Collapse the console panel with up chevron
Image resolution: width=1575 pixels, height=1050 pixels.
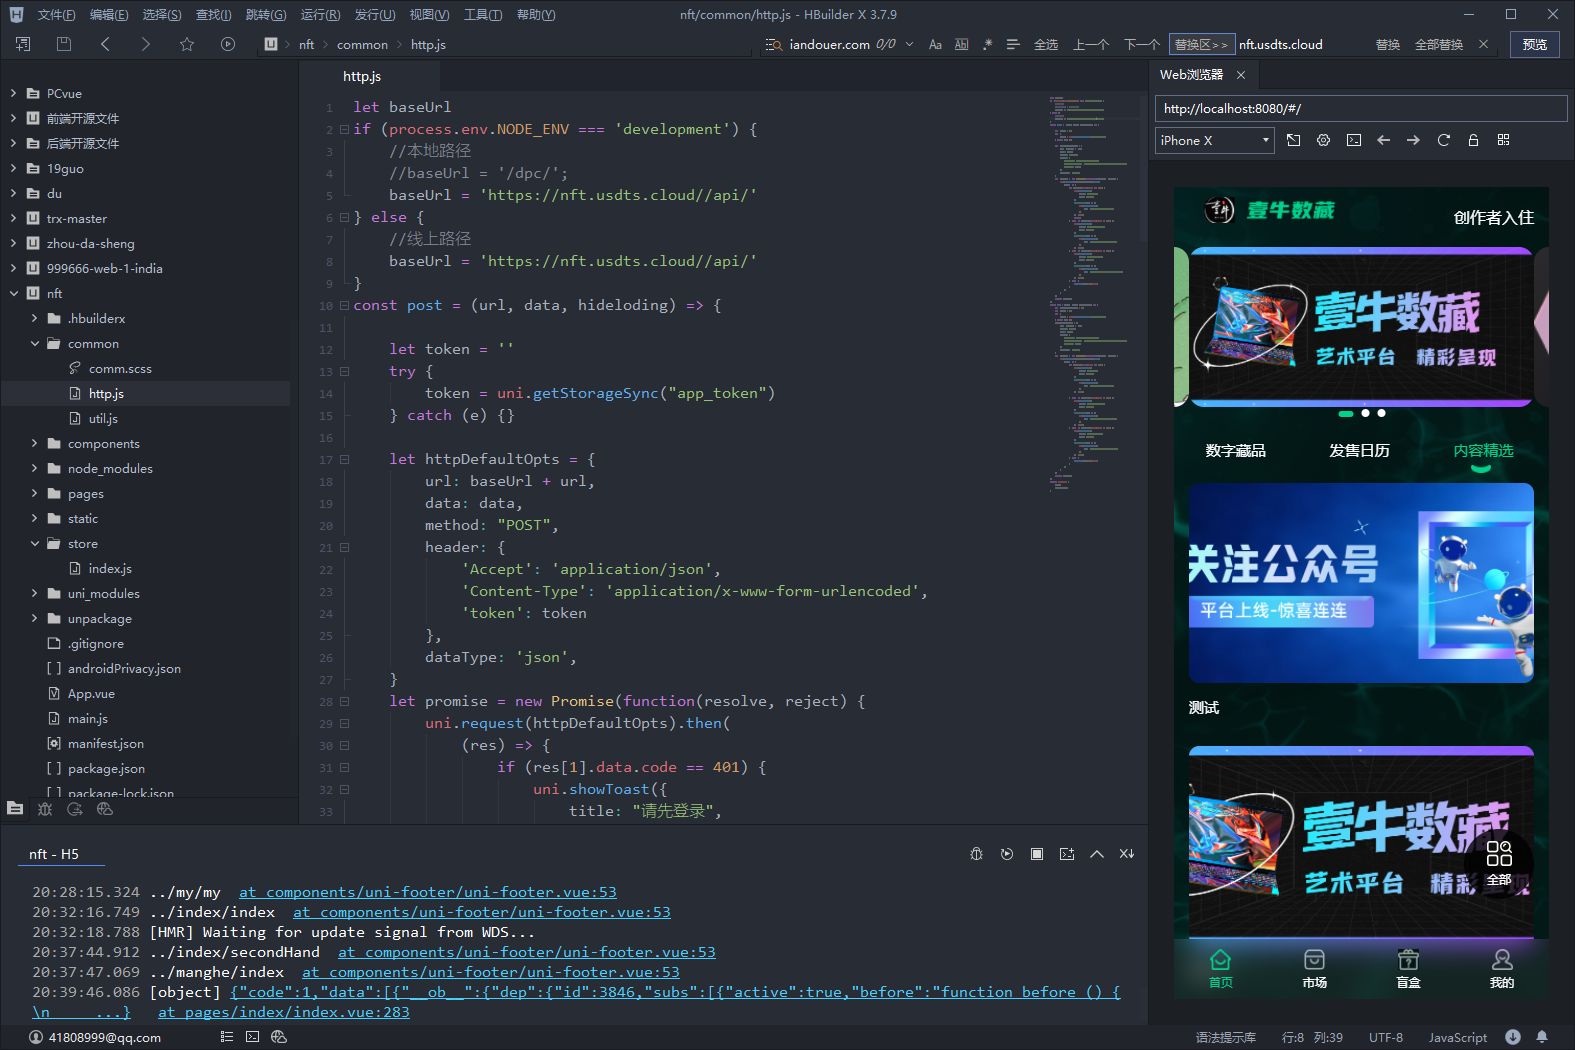click(x=1097, y=854)
